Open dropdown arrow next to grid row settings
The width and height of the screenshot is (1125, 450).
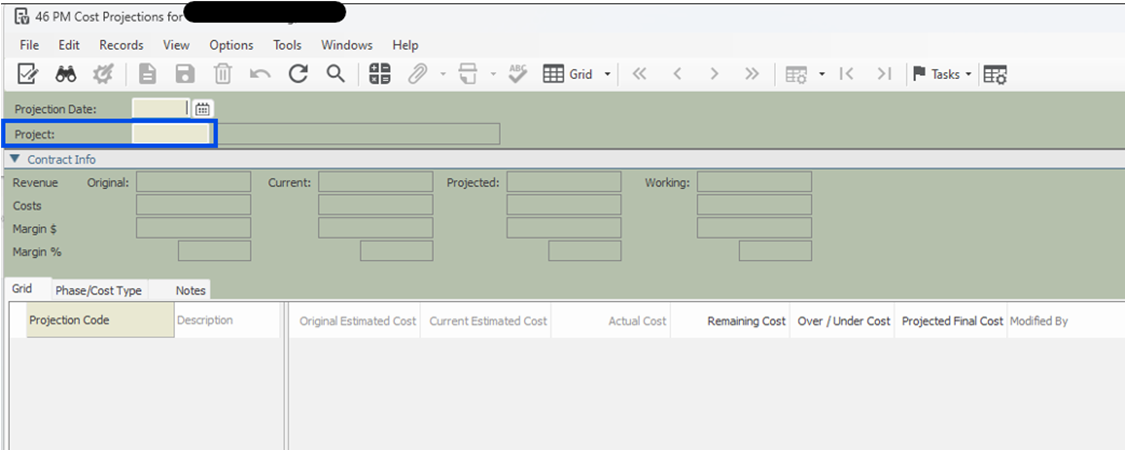(822, 75)
